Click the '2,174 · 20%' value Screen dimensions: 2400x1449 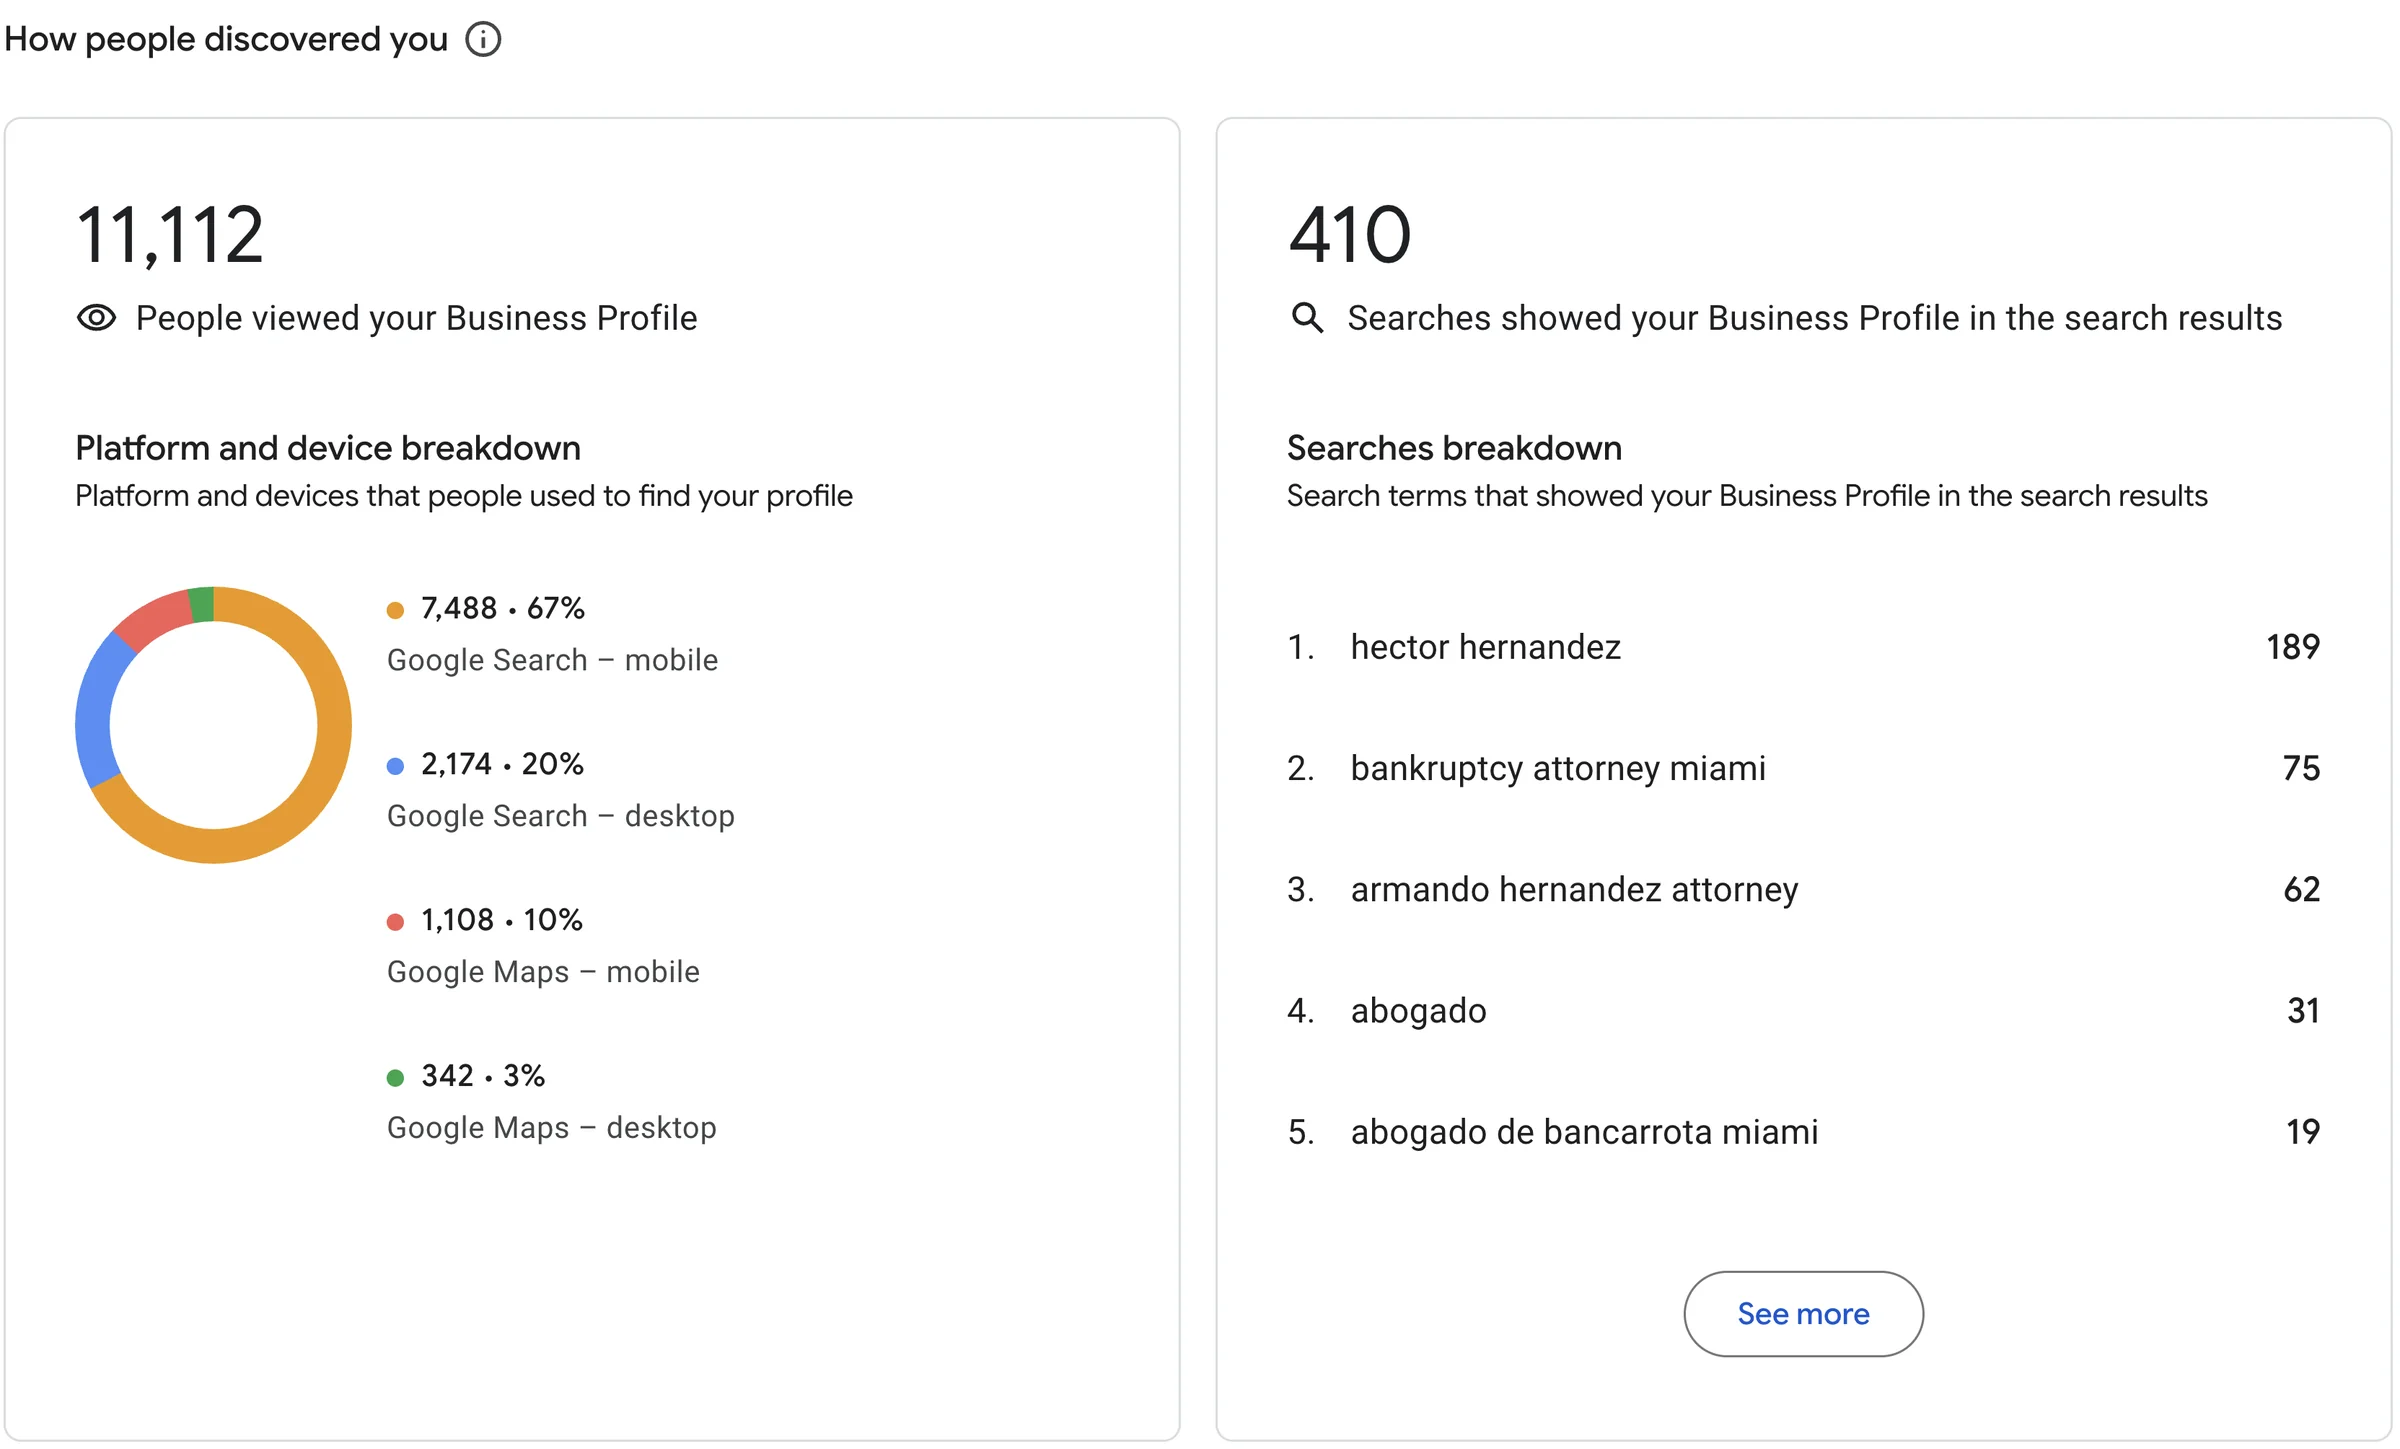click(502, 764)
